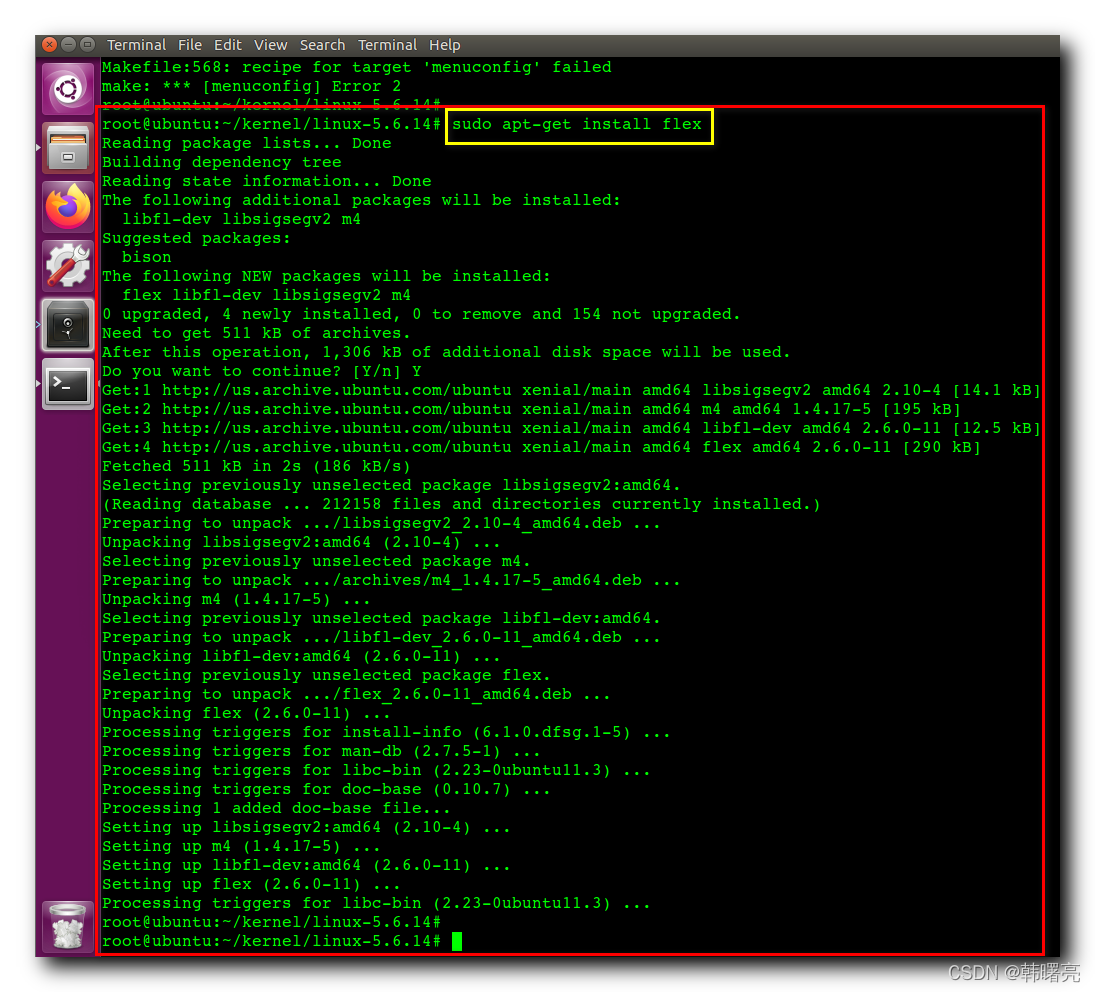Click the line 'Reading state information... Done'
Viewport: 1095px width, 992px height.
(267, 181)
